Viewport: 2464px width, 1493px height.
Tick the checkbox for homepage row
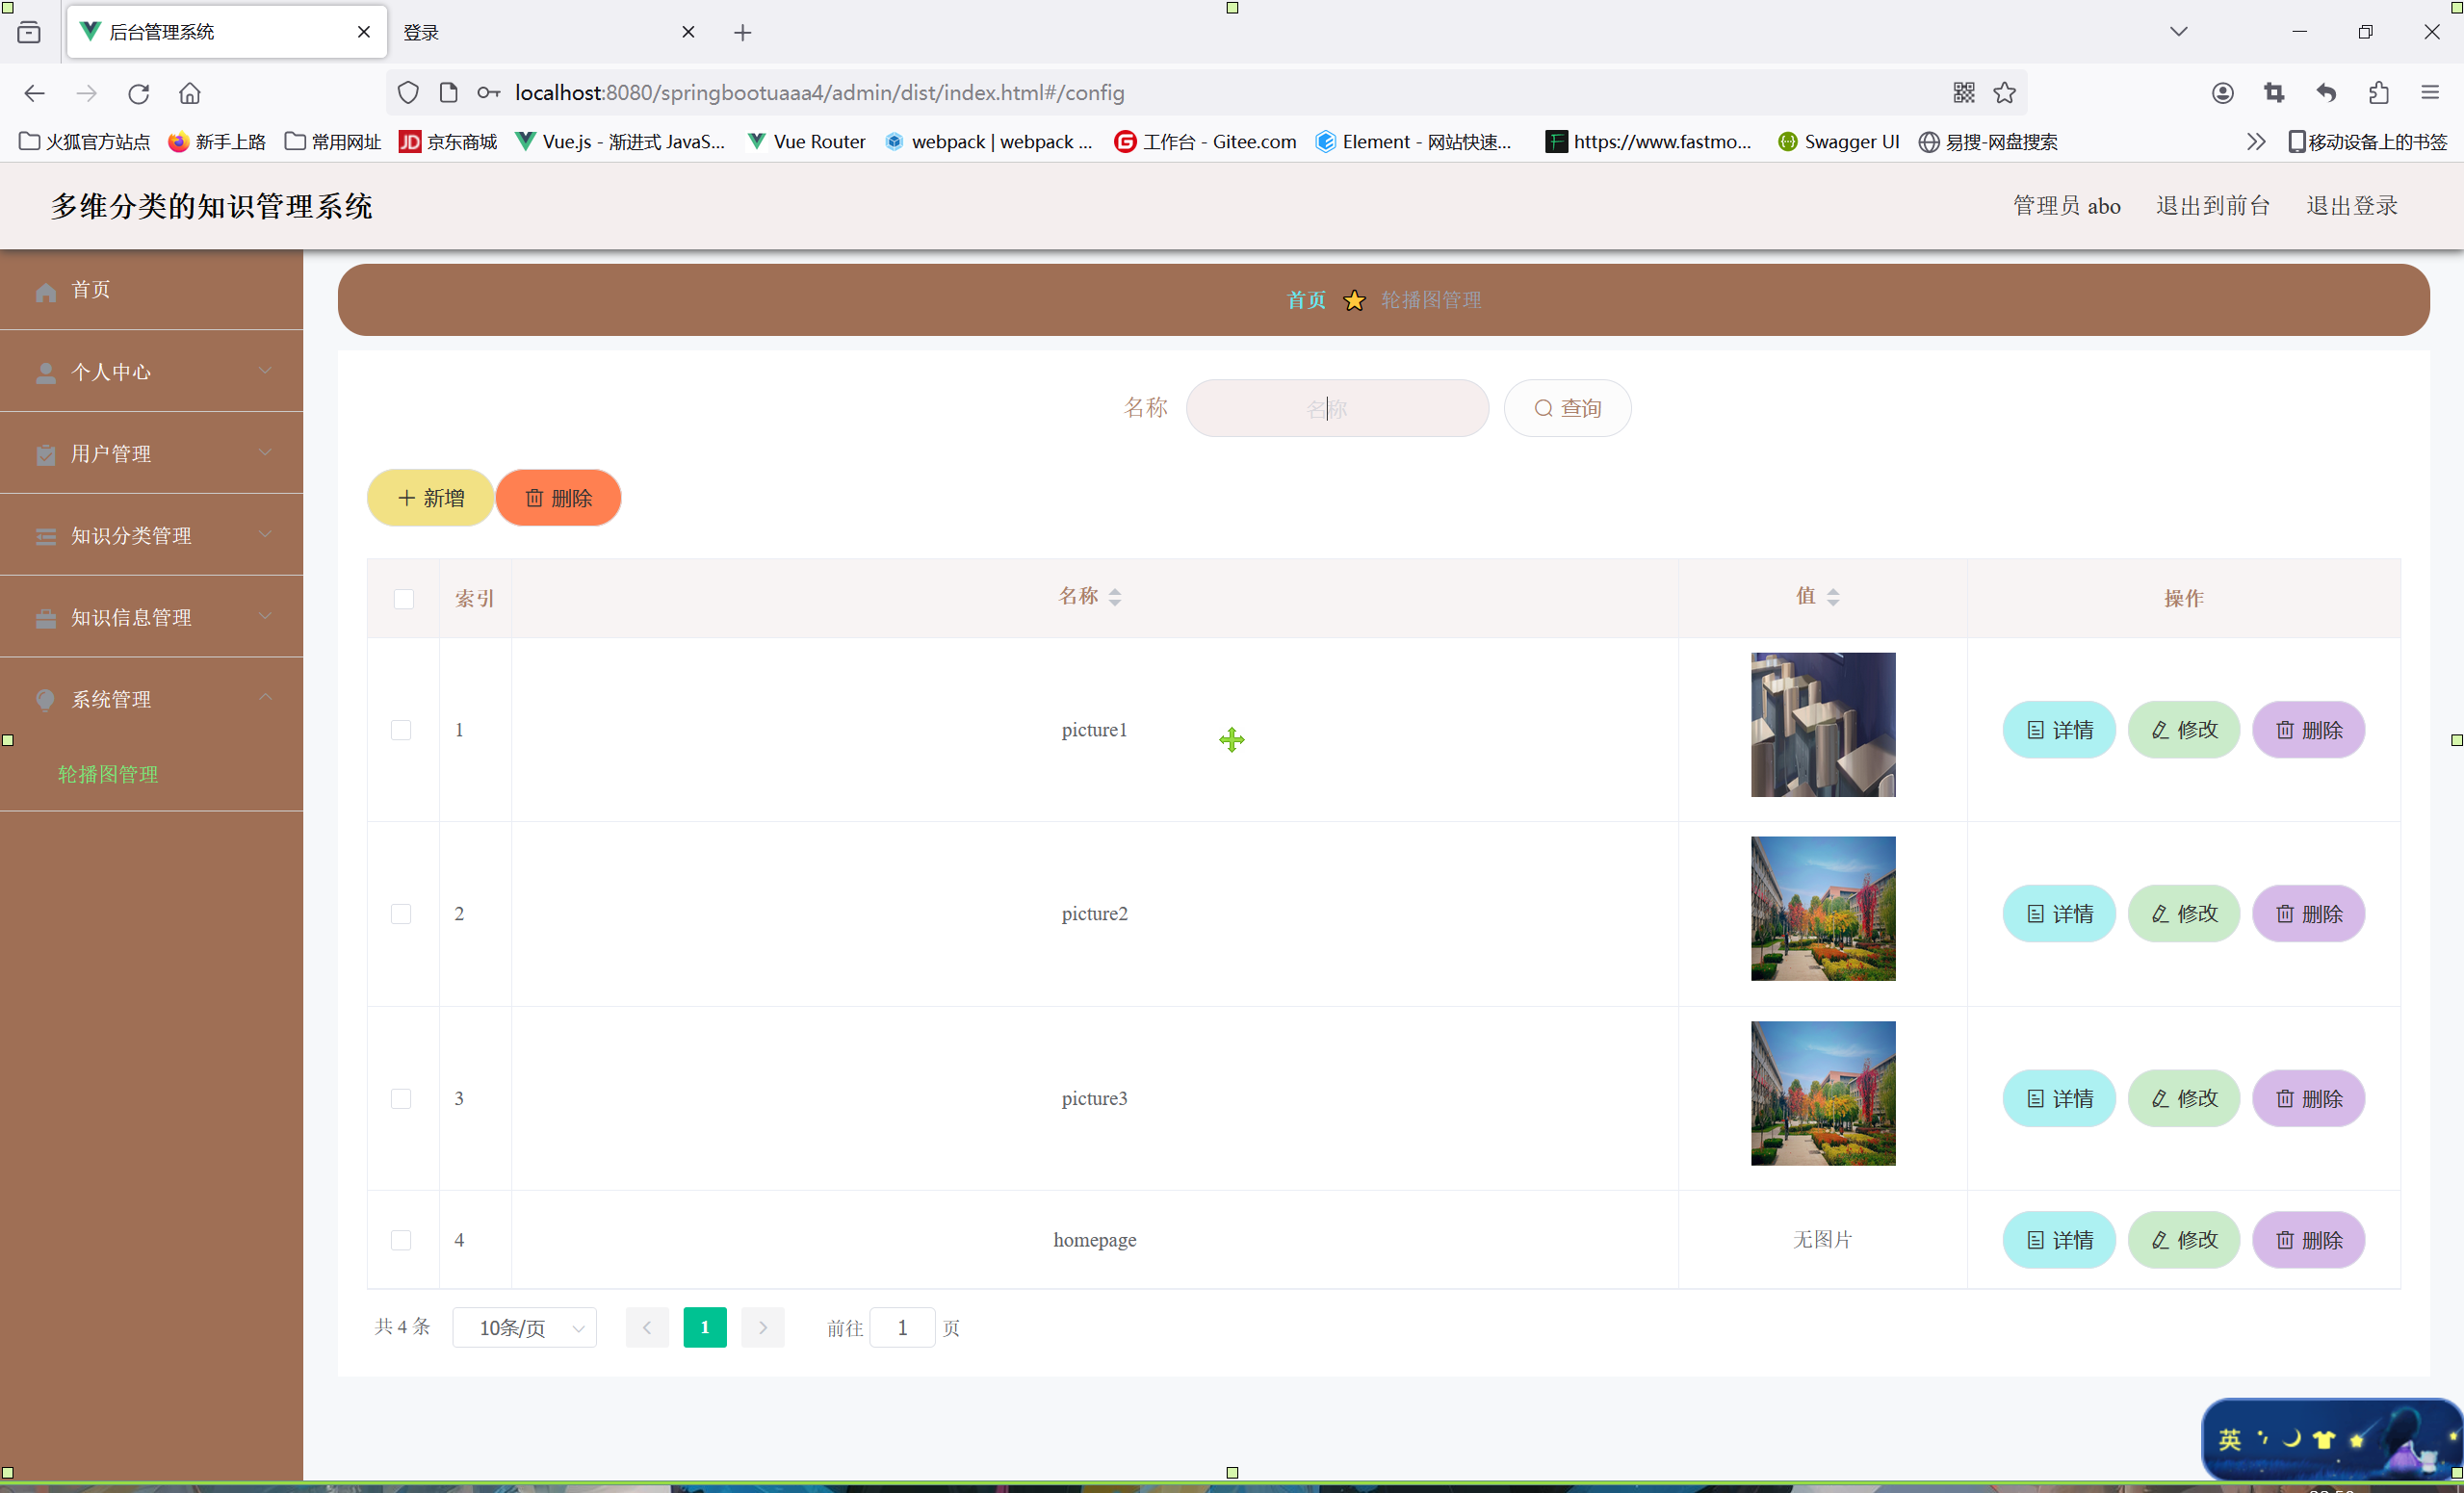pyautogui.click(x=401, y=1240)
